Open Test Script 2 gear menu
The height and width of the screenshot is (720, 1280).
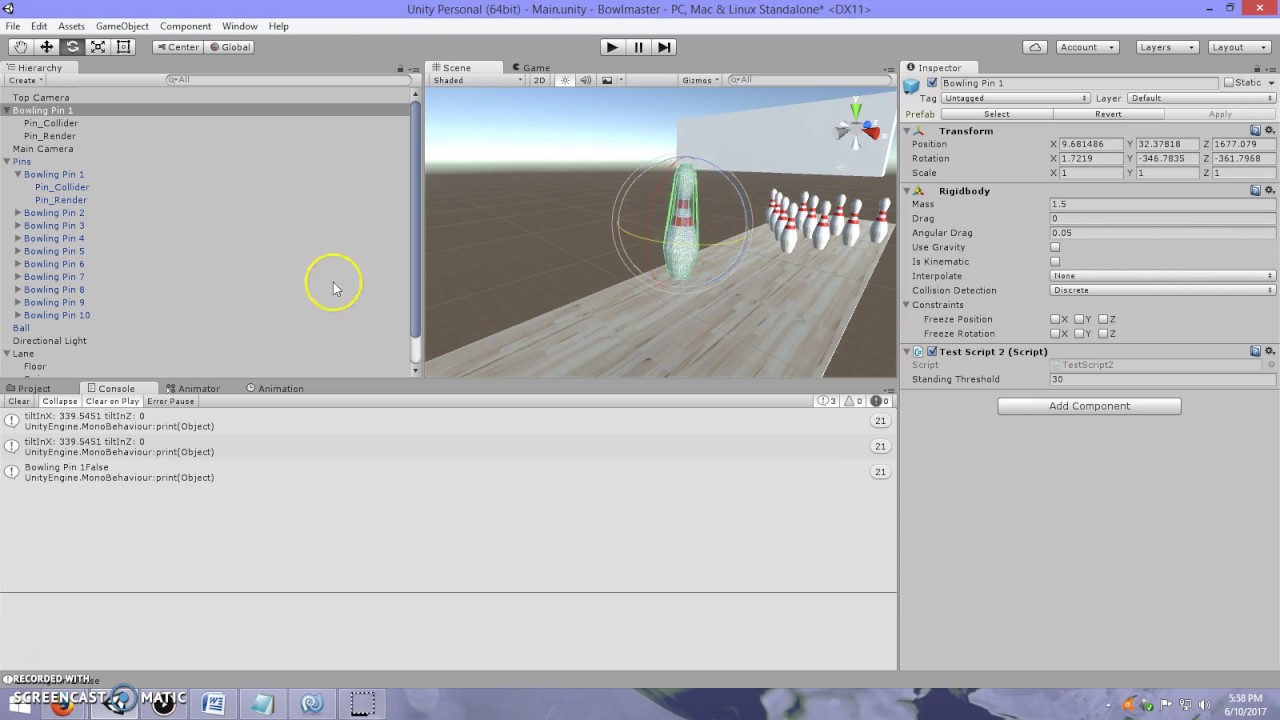[1270, 351]
